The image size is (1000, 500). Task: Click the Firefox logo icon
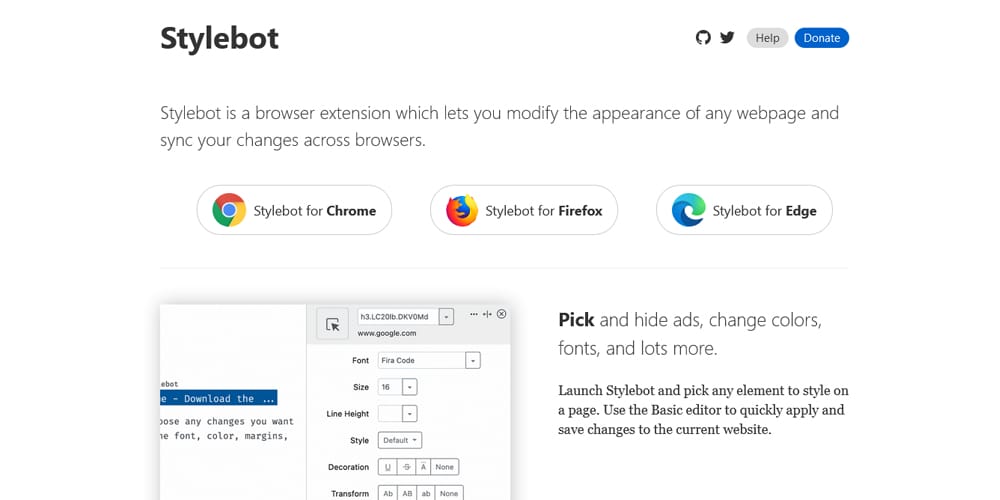click(x=462, y=210)
